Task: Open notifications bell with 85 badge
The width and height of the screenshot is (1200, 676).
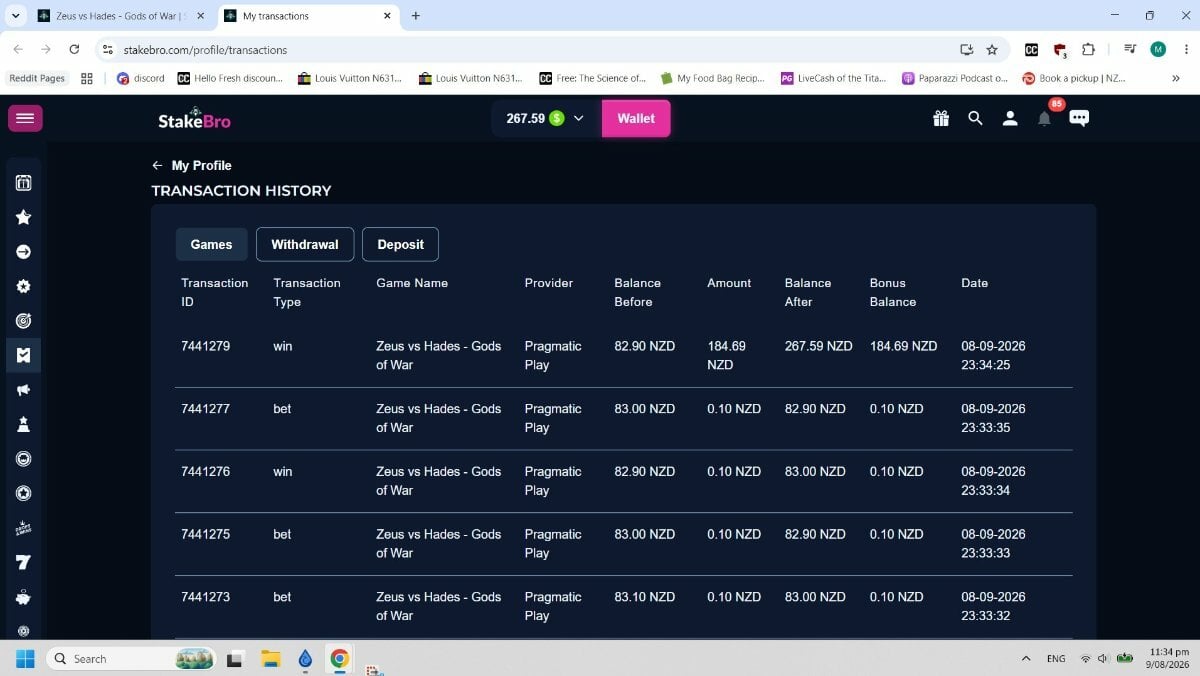Action: click(x=1044, y=118)
